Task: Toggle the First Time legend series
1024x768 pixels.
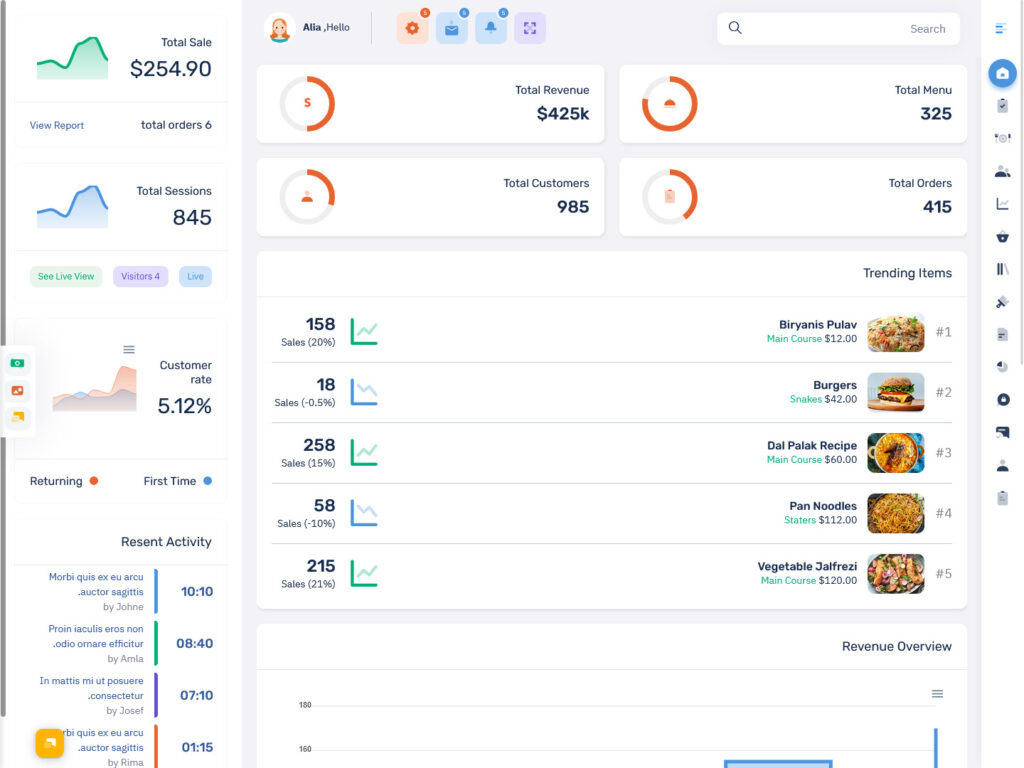Action: [178, 481]
